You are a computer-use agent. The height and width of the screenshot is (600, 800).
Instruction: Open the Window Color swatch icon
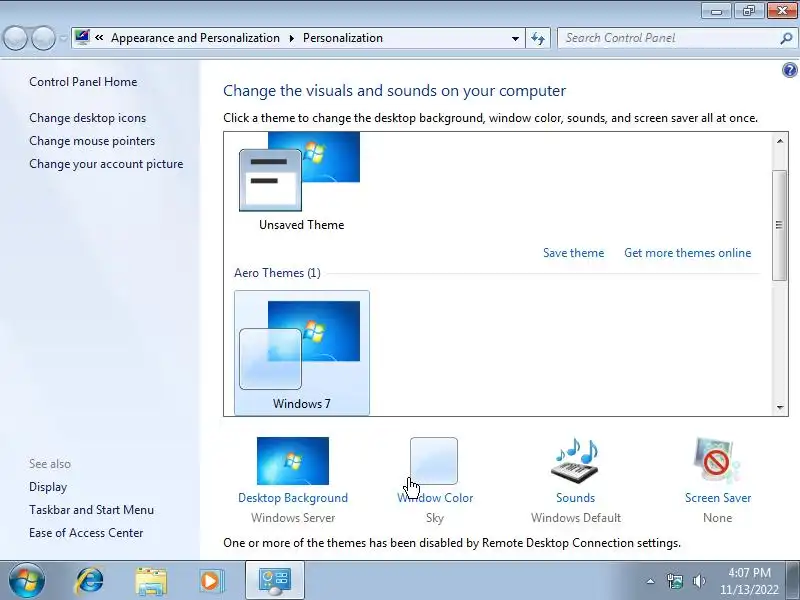(434, 461)
